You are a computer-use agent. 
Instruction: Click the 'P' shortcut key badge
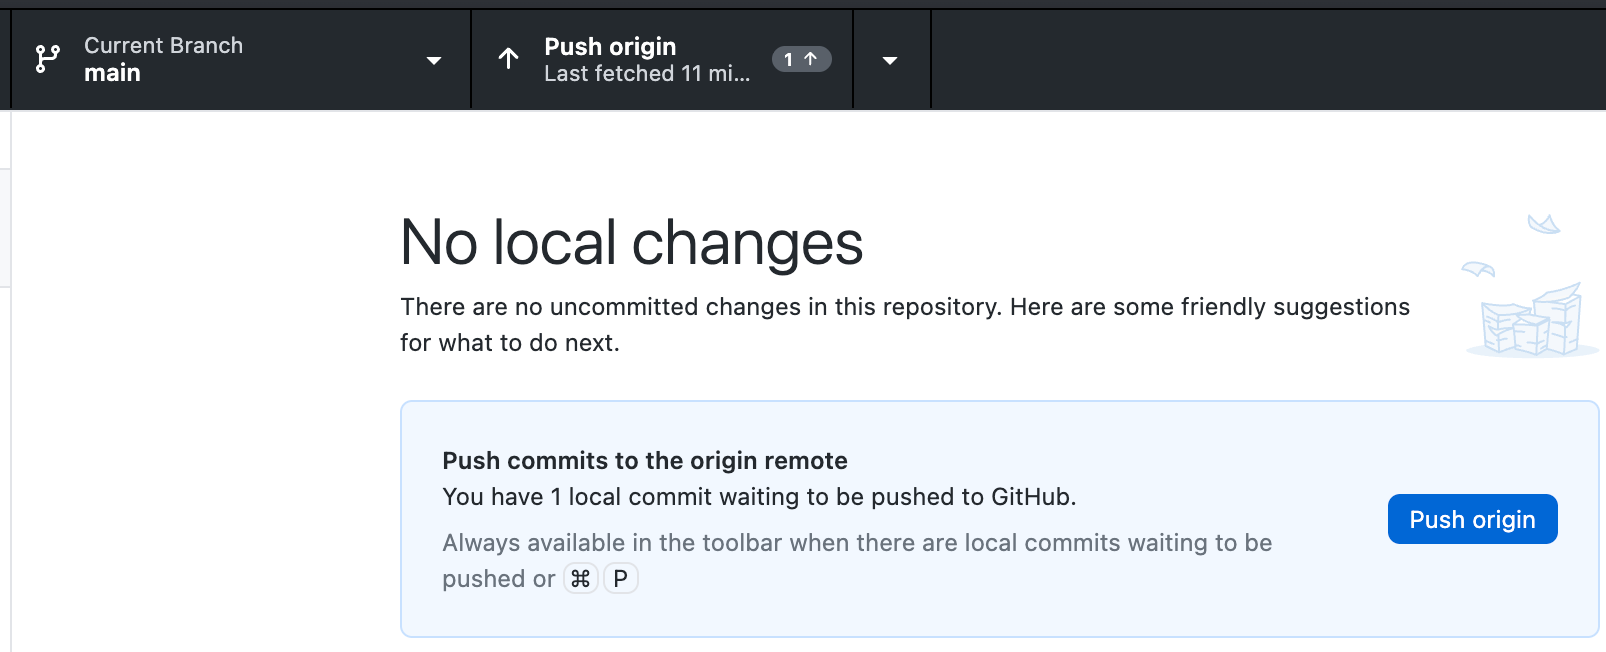(x=621, y=578)
